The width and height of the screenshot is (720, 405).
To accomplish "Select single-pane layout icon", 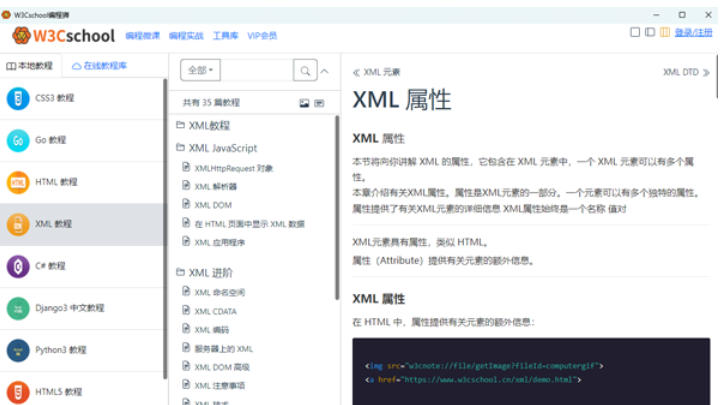I will click(x=635, y=32).
